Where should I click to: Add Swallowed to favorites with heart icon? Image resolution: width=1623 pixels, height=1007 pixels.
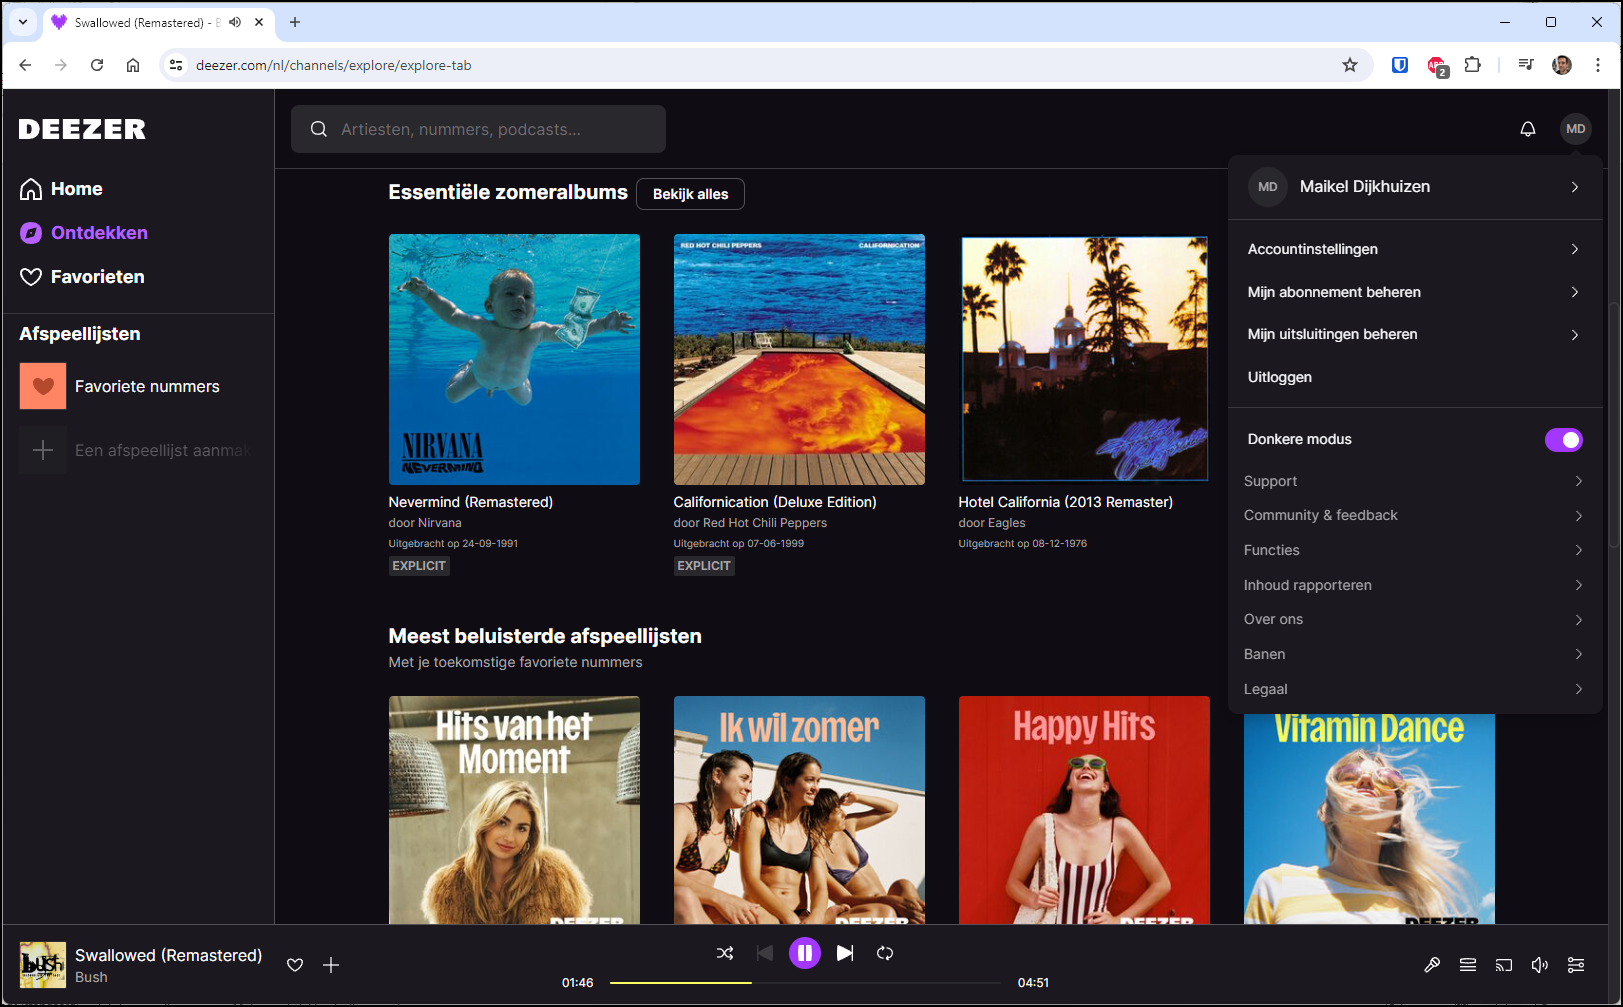click(295, 965)
